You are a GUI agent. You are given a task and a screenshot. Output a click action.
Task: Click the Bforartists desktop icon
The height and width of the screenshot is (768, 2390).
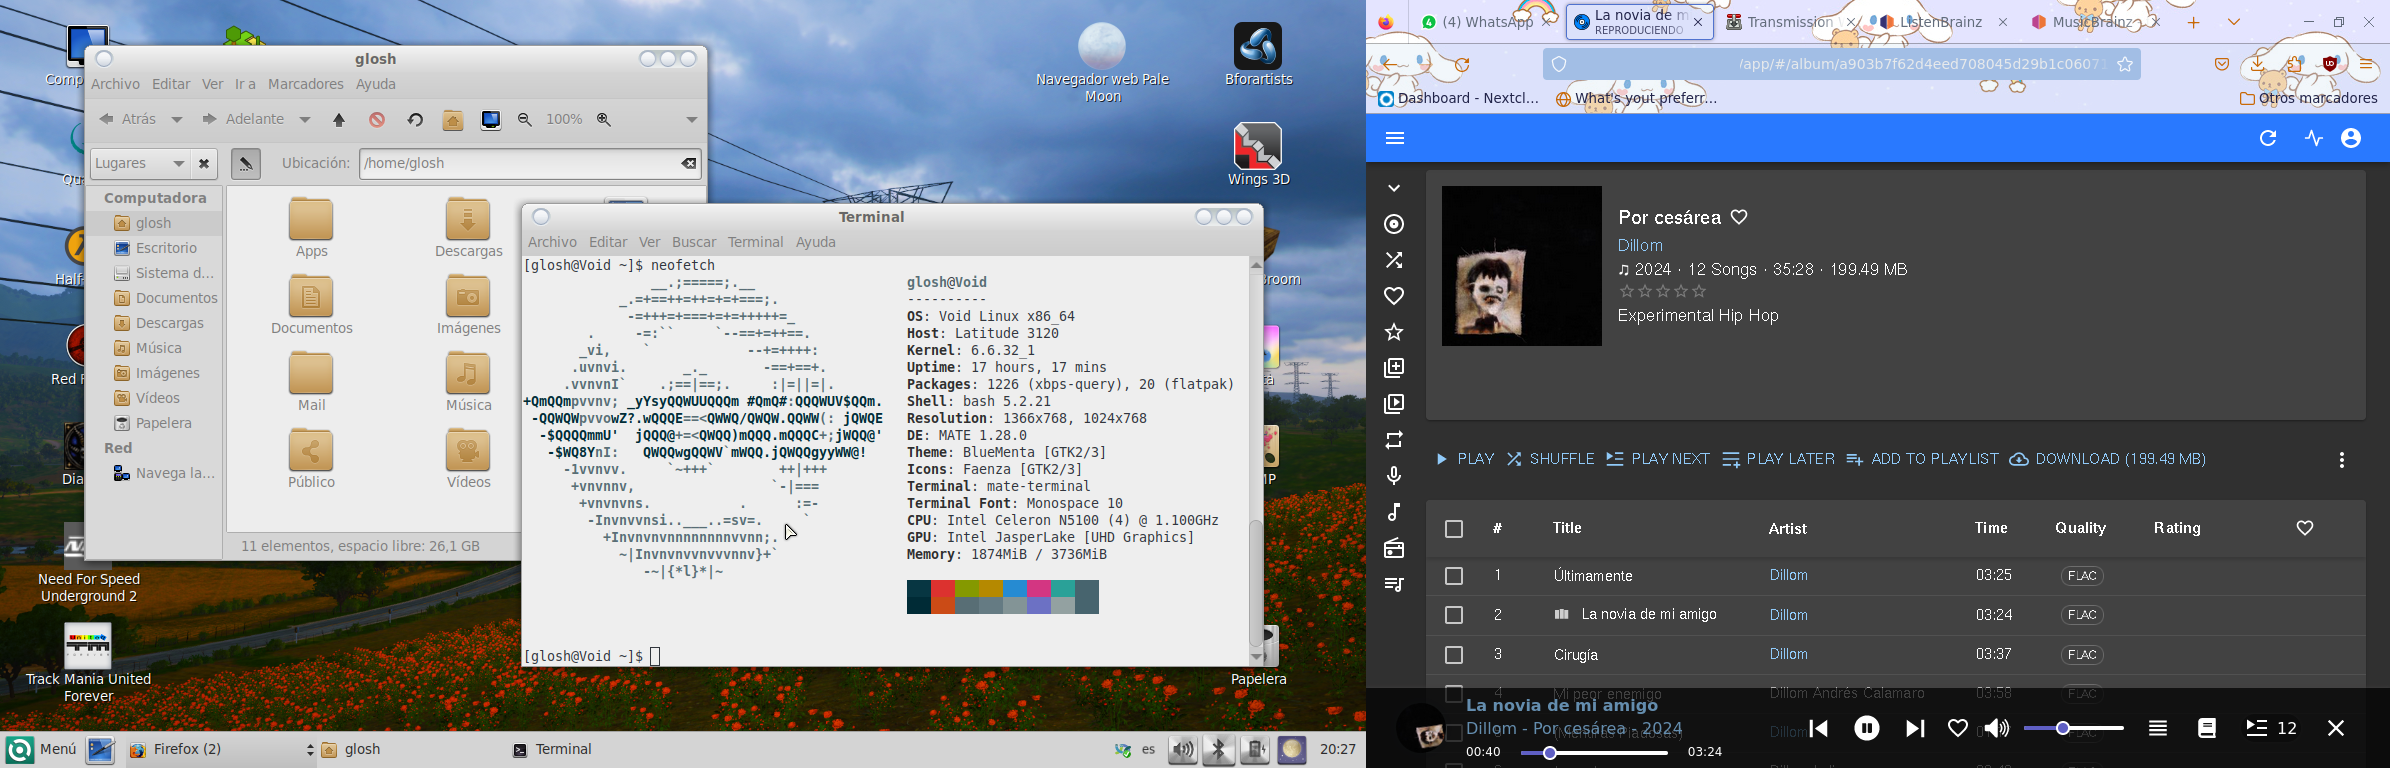pos(1258,46)
